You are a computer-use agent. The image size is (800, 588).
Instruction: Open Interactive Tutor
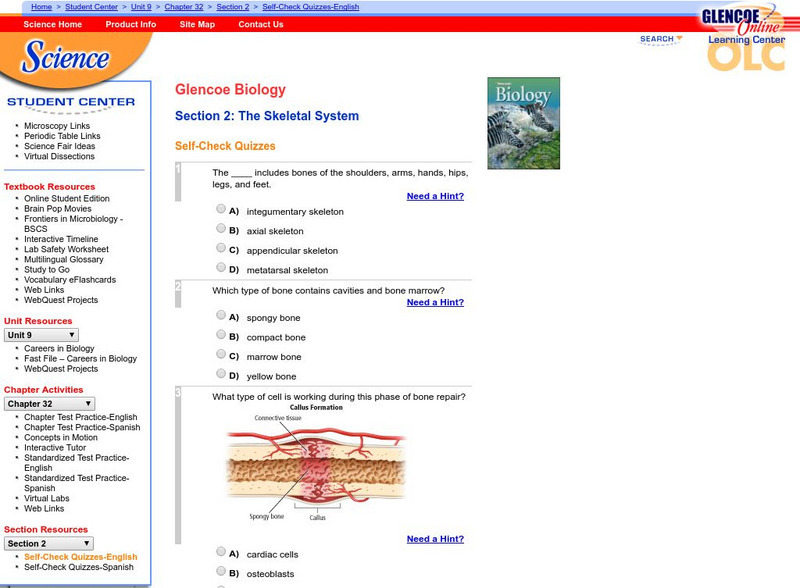pos(55,448)
